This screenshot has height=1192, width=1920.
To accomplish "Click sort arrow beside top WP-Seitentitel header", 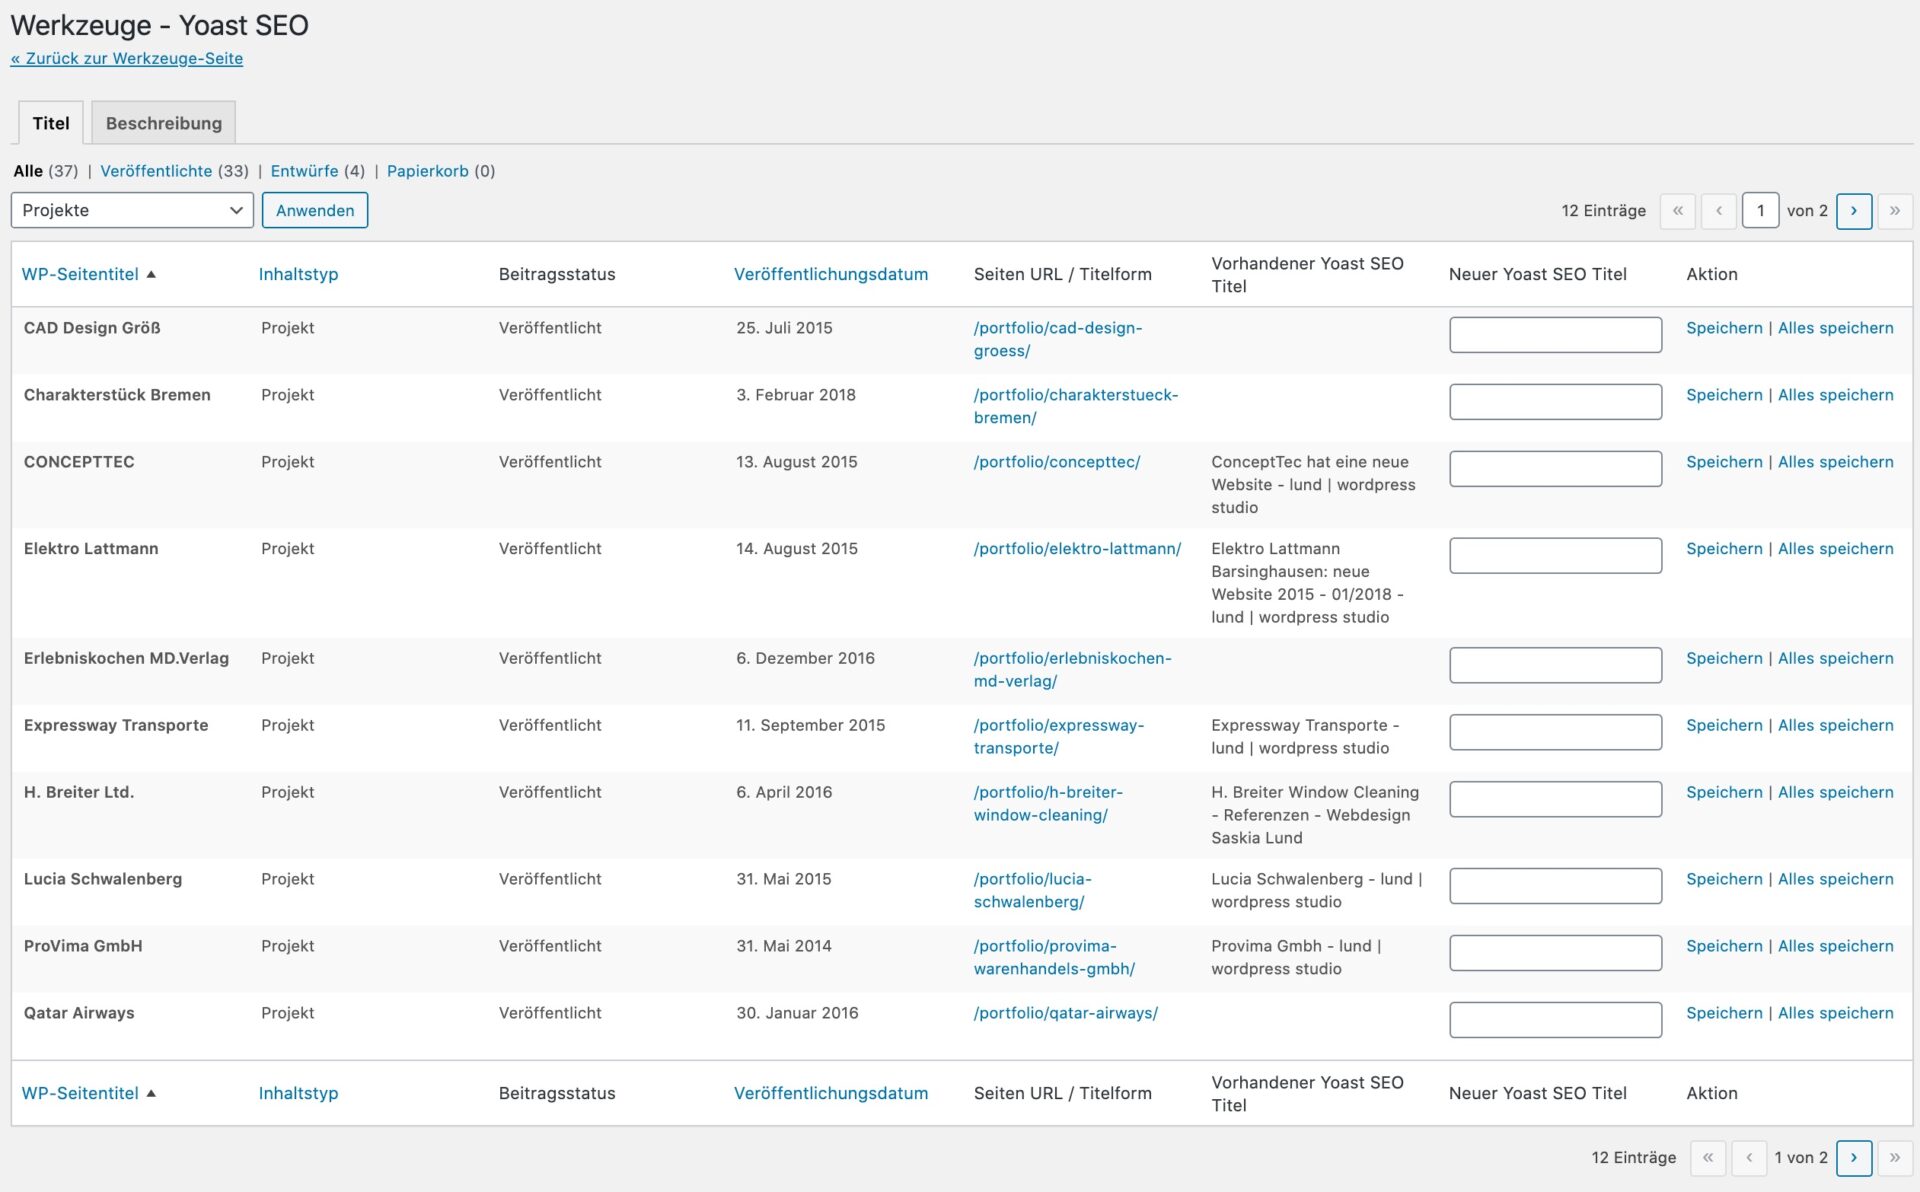I will pyautogui.click(x=151, y=275).
